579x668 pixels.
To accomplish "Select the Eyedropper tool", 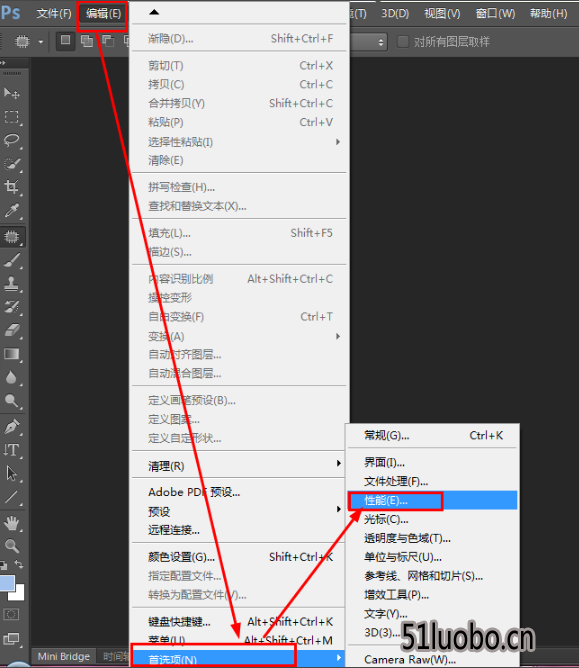I will click(12, 211).
